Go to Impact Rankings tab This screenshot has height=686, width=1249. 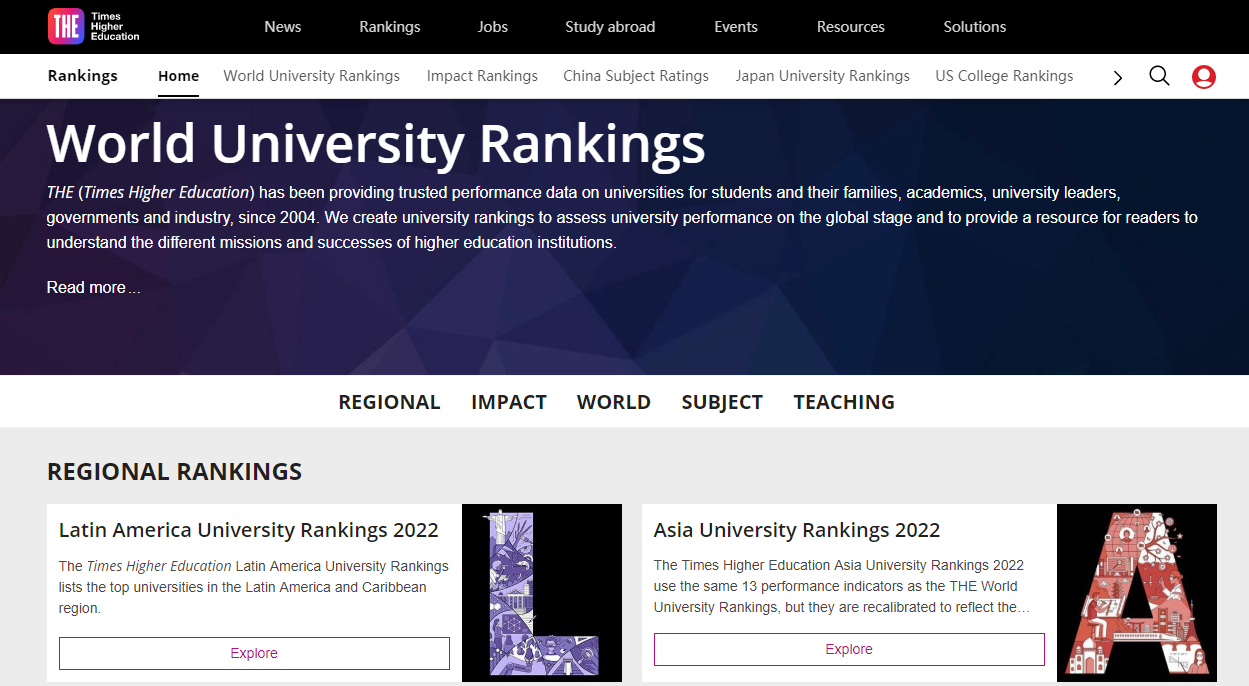tap(482, 76)
